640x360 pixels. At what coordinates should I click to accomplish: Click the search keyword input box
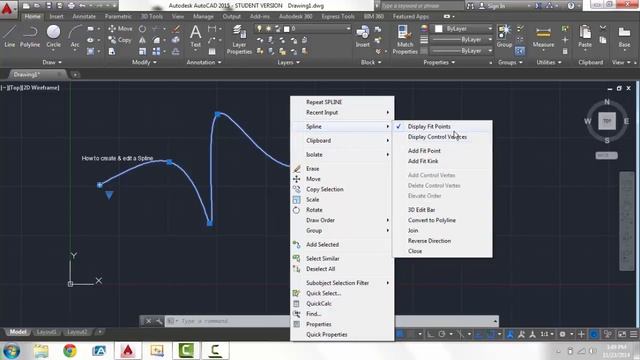coord(421,6)
